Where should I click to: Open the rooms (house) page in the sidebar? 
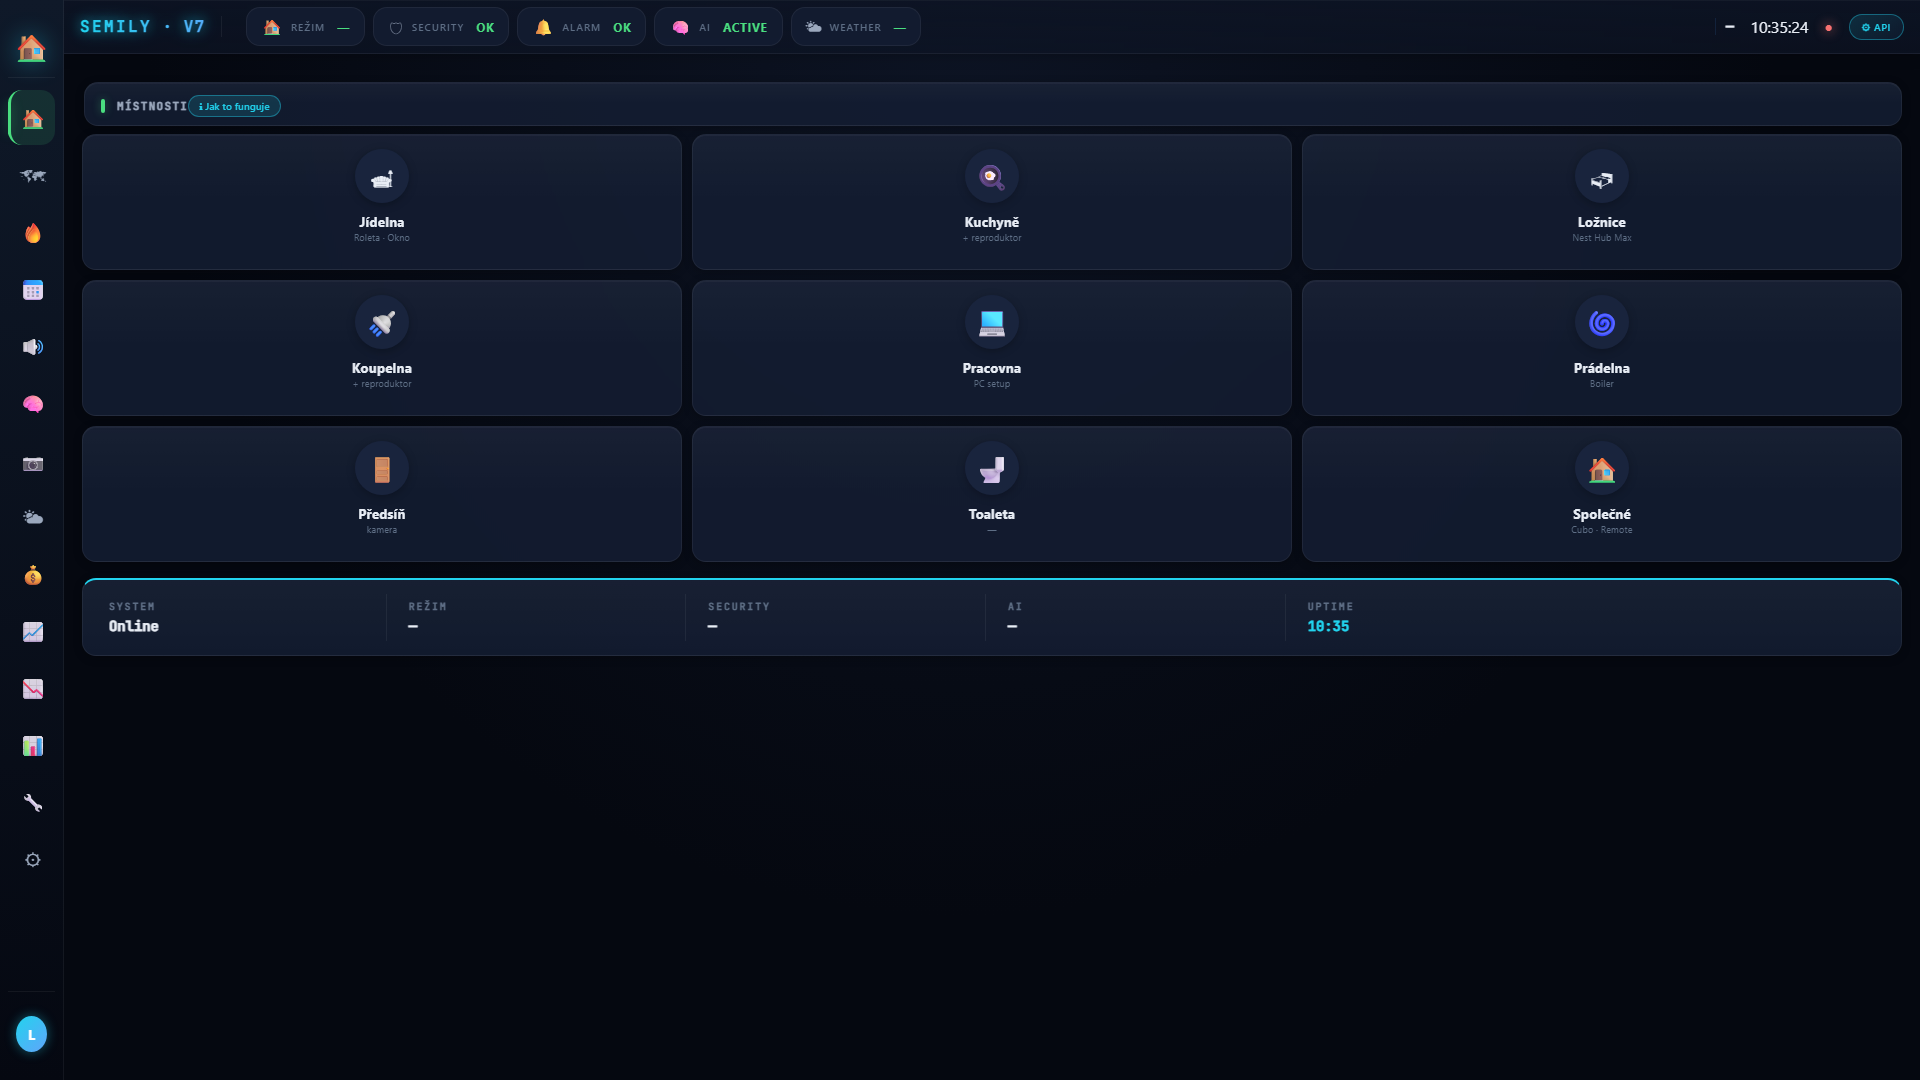tap(32, 119)
